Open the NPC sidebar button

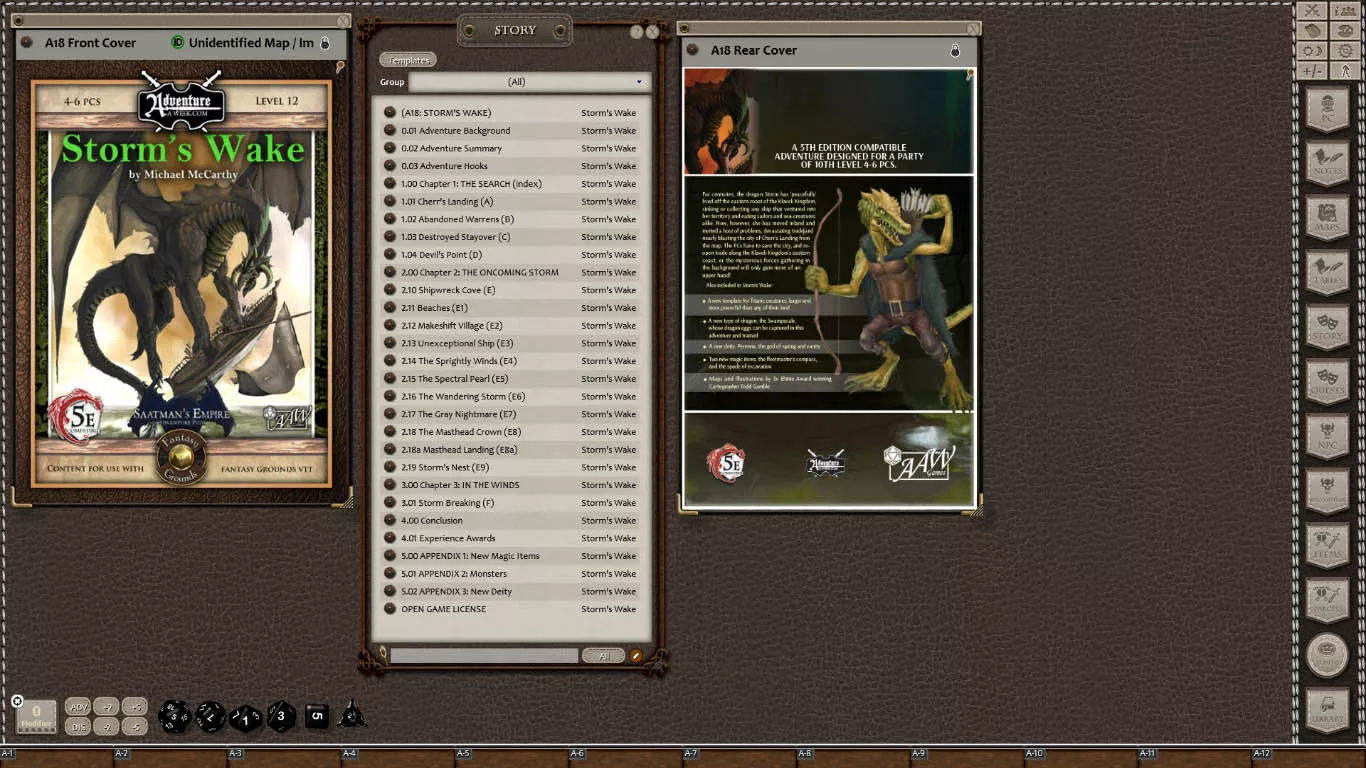coord(1328,436)
